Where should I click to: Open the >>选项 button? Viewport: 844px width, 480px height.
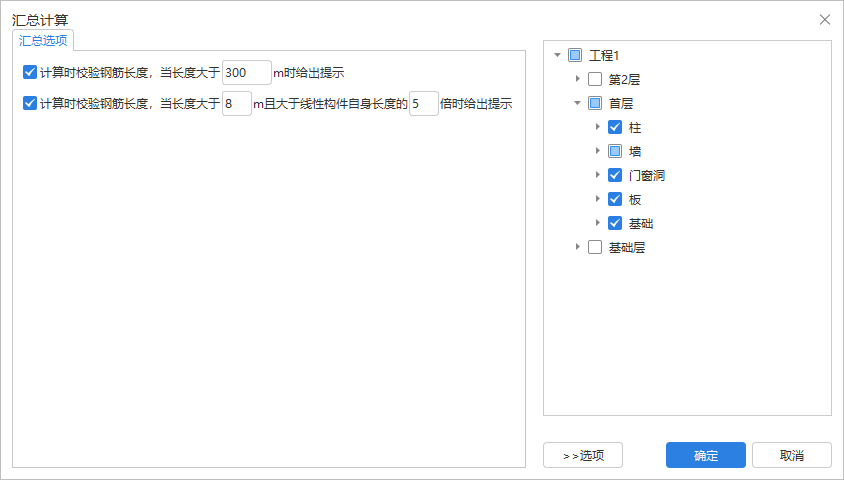tap(583, 455)
